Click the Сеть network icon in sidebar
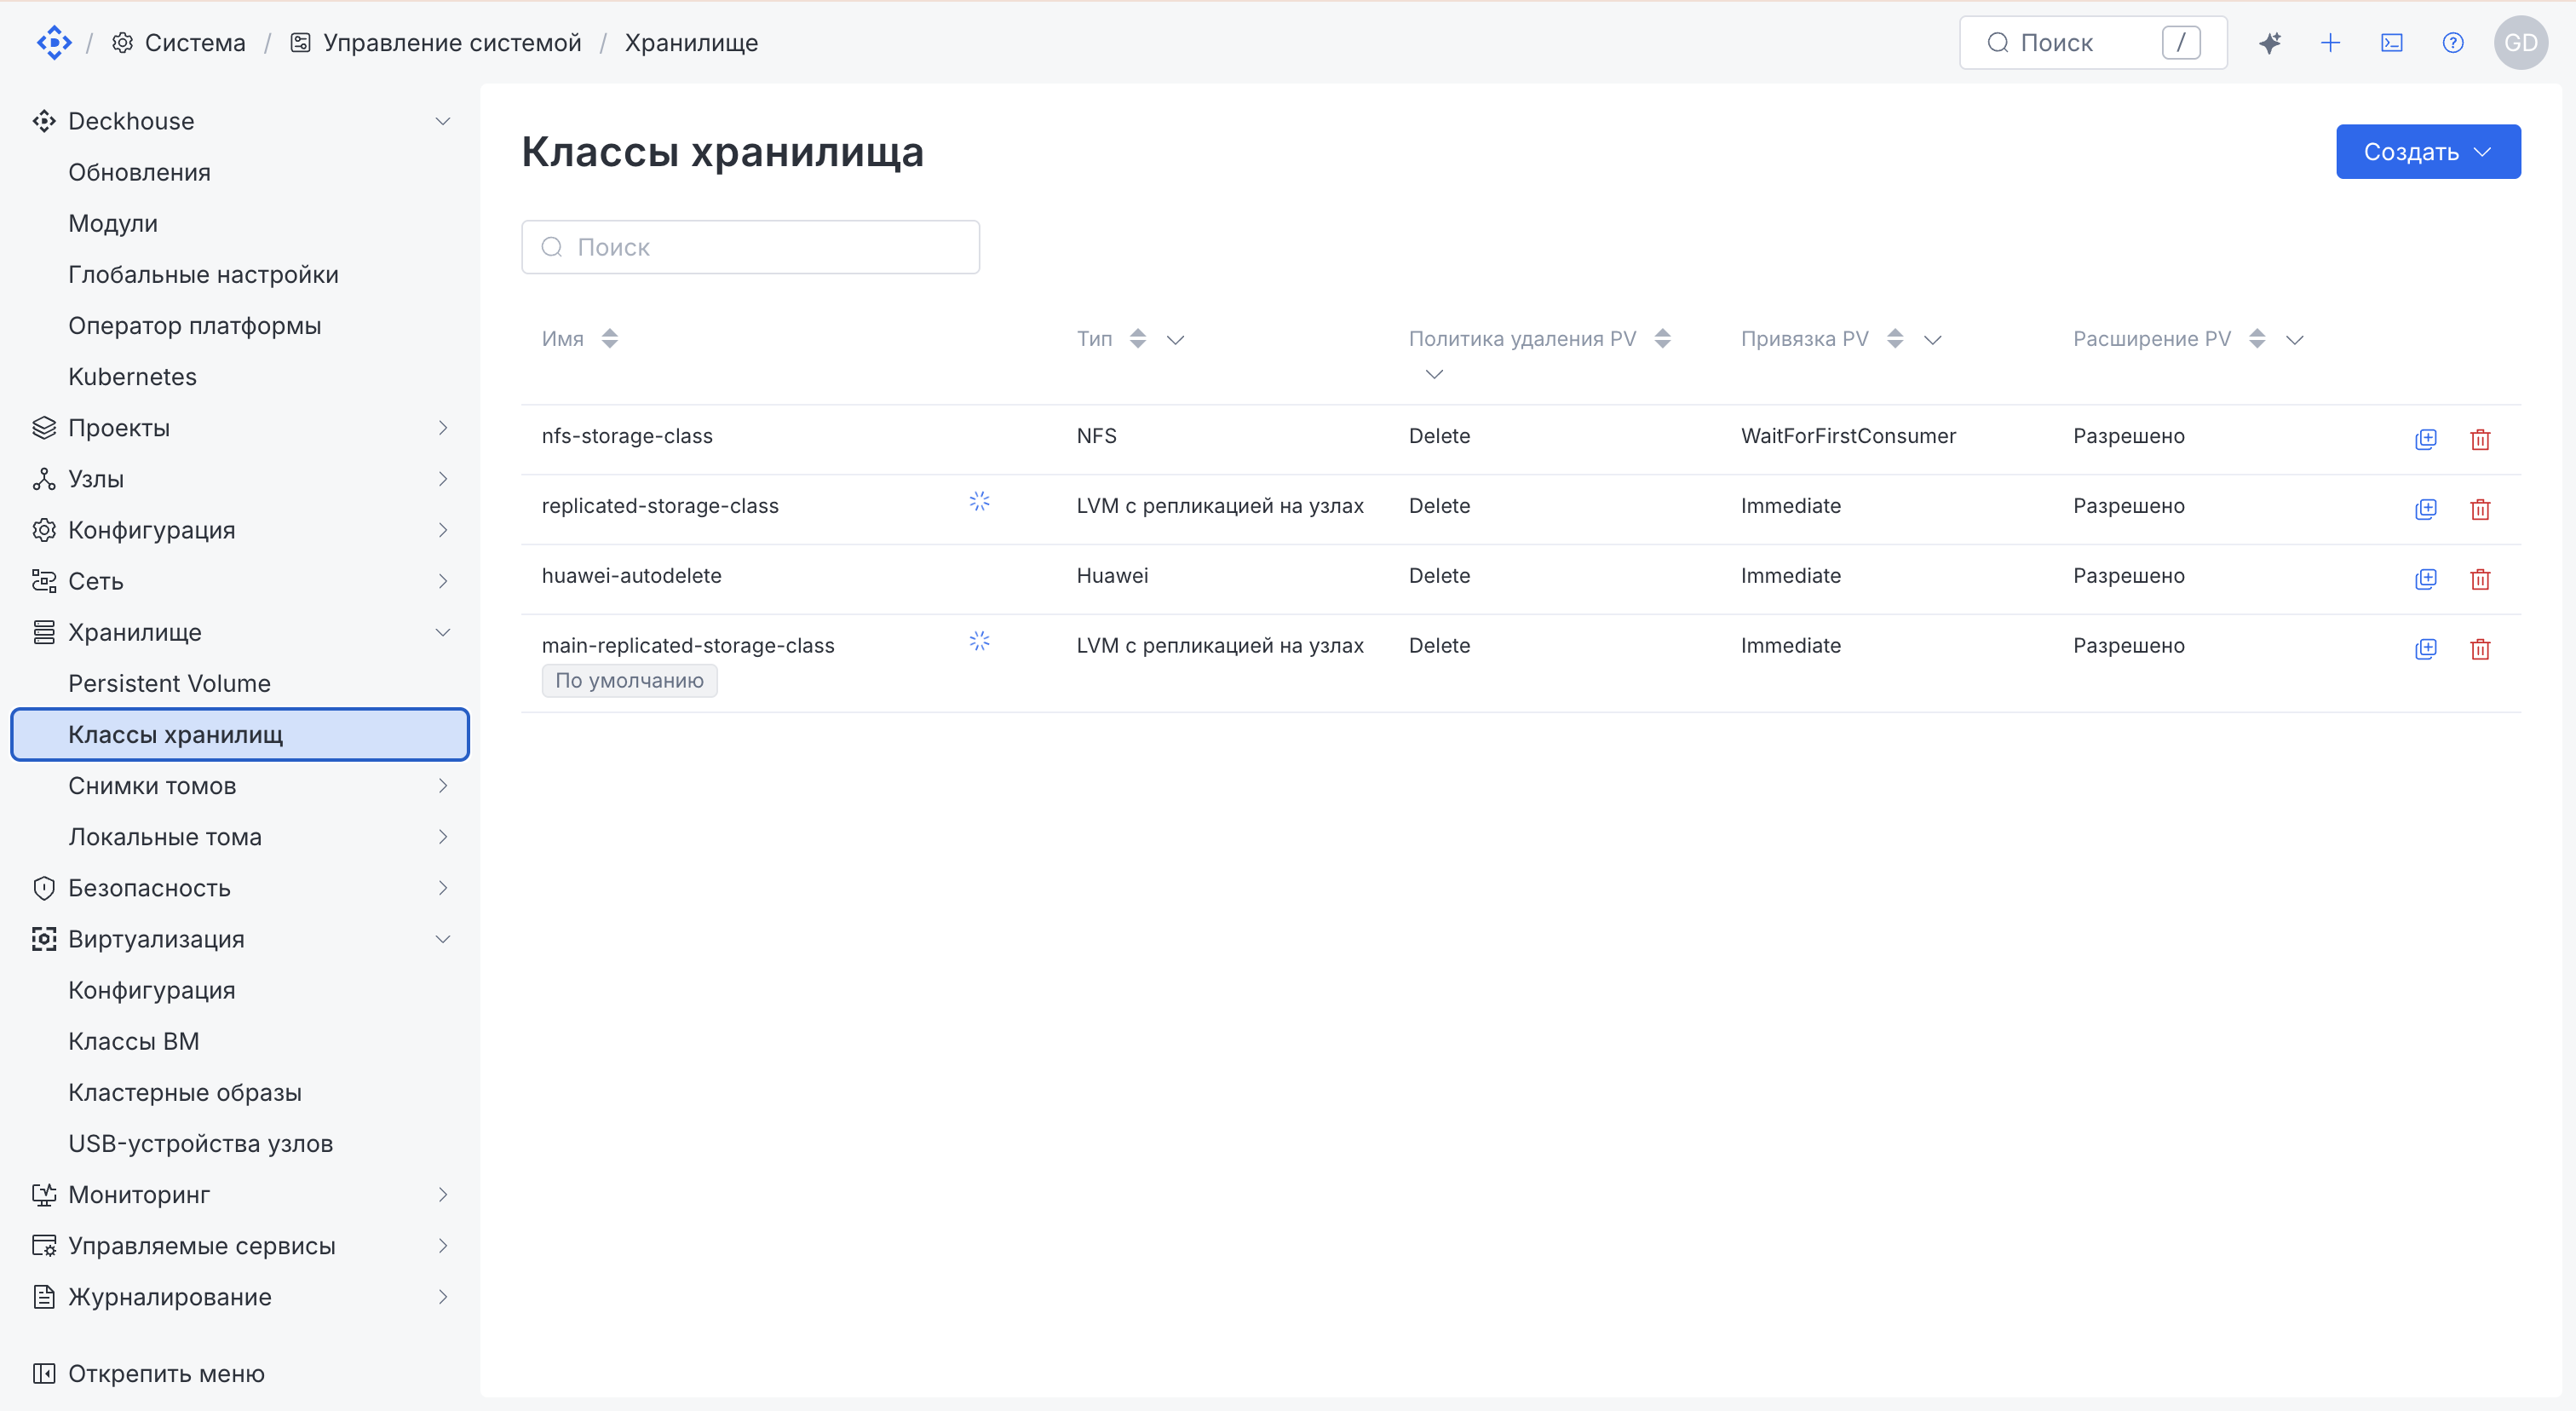 (44, 581)
